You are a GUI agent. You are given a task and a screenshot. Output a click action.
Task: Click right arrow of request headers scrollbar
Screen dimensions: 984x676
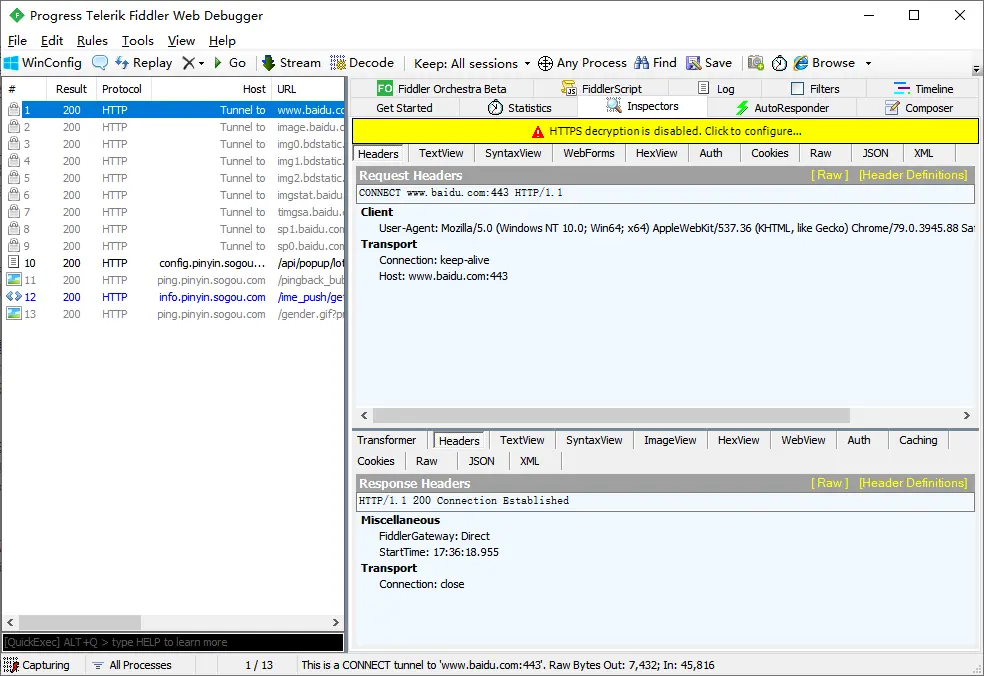click(x=966, y=416)
